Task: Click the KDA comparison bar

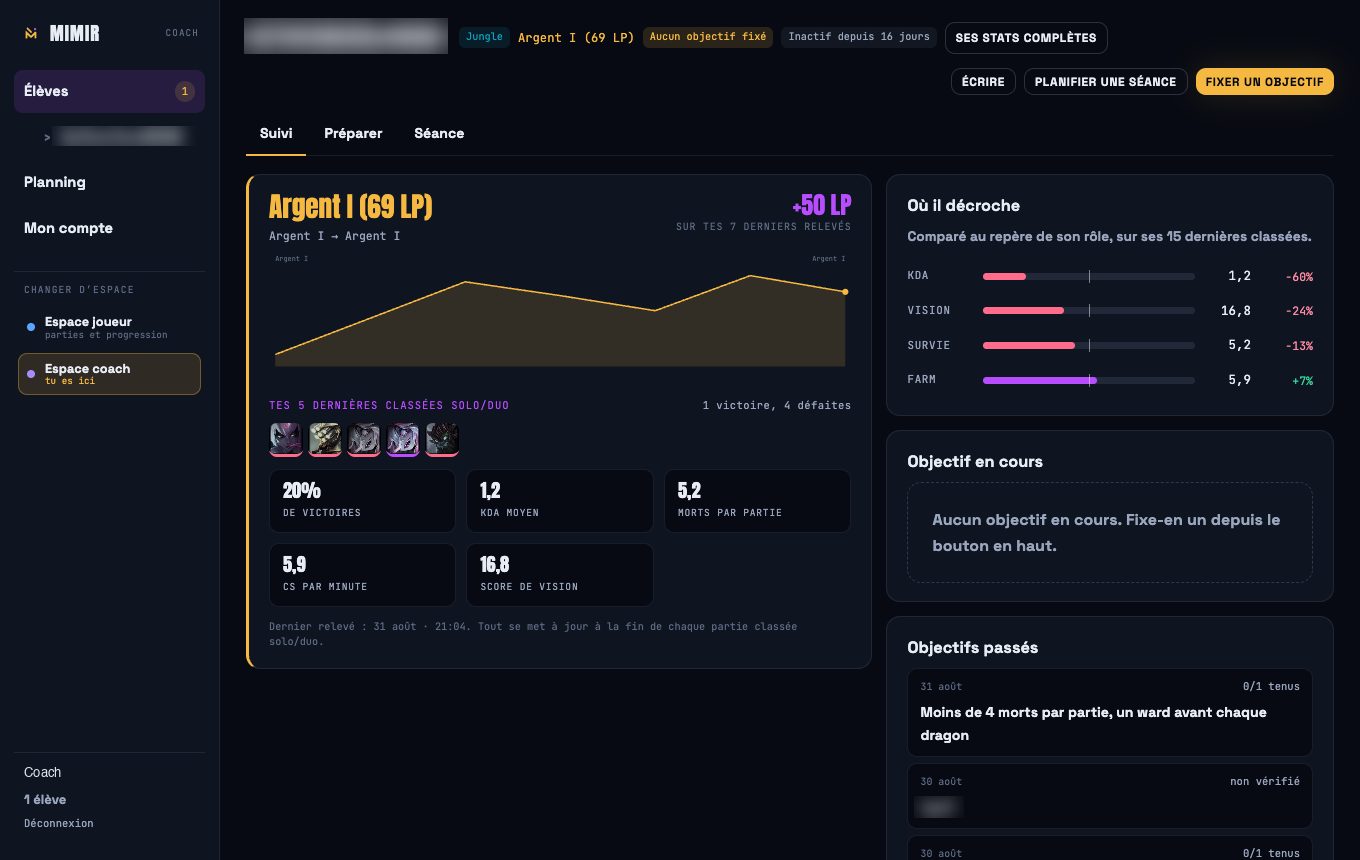Action: coord(1089,276)
